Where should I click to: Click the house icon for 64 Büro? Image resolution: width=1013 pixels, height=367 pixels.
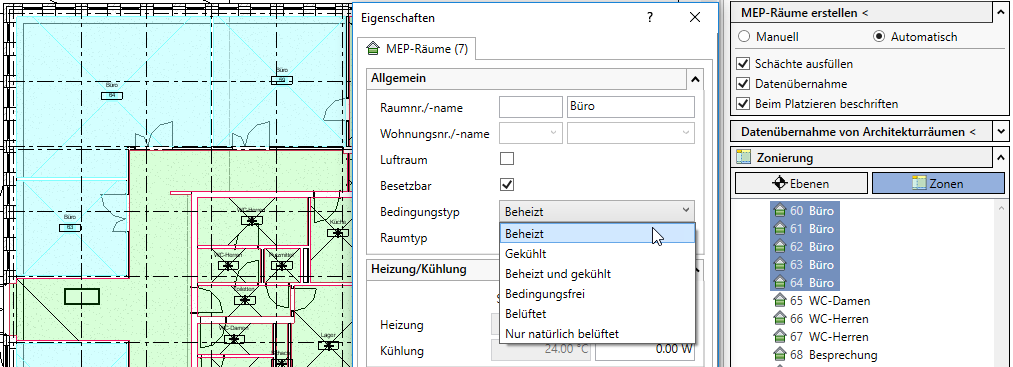click(780, 283)
